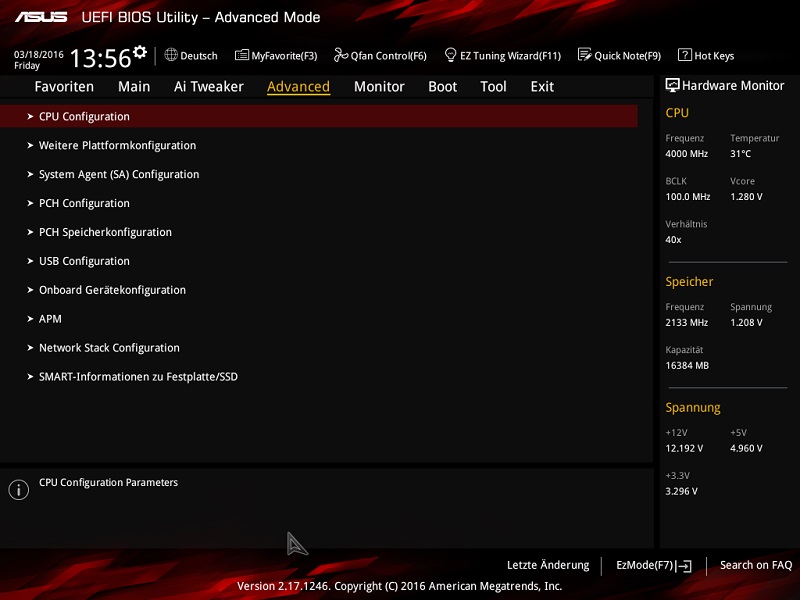Expand System Agent (SA) Configuration arrow
This screenshot has width=800, height=600.
(x=30, y=174)
